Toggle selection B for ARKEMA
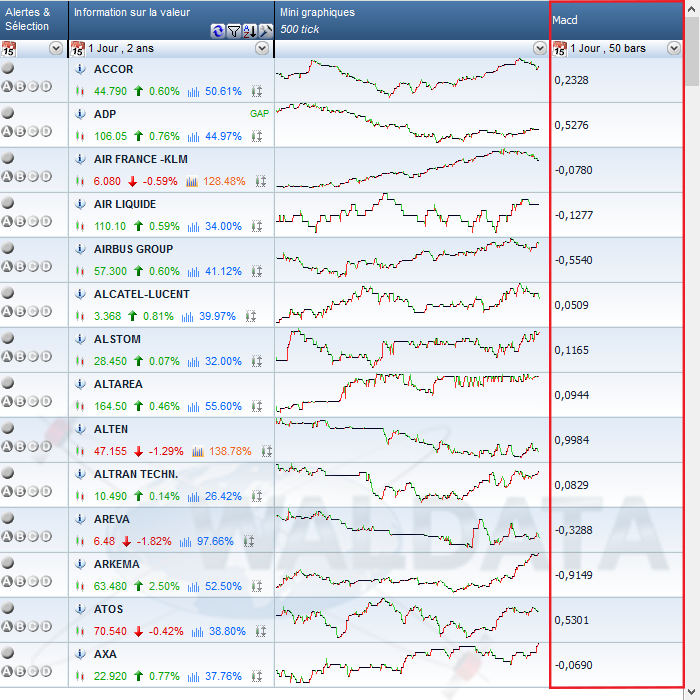The height and width of the screenshot is (700, 700). 20,581
